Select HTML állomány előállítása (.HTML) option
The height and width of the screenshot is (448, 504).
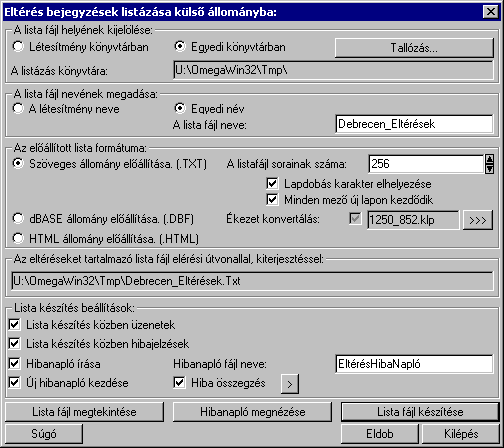click(18, 238)
